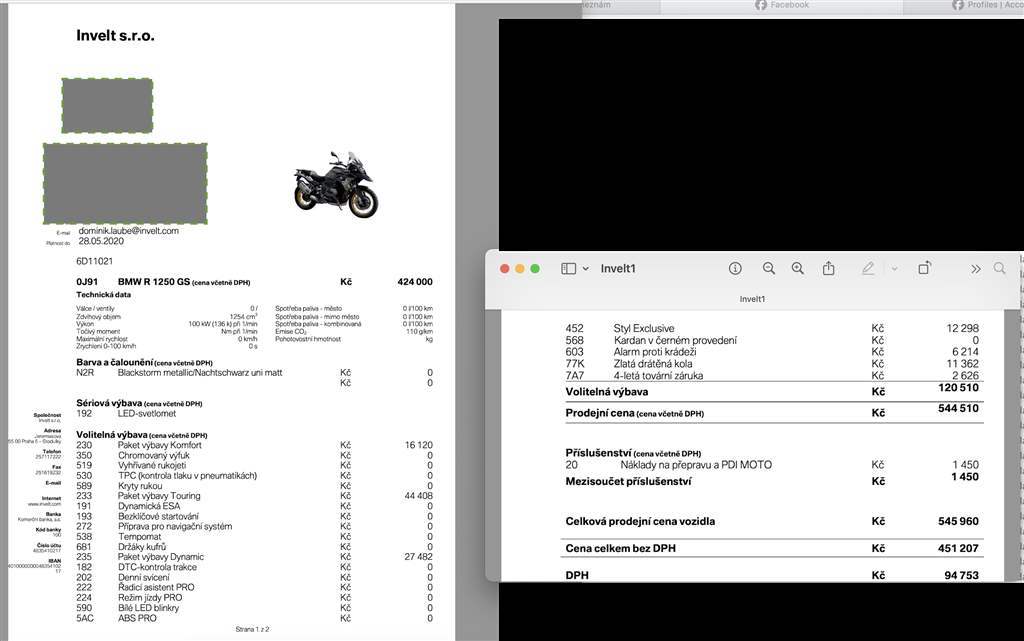Close the Invelt1 Preview window
Viewport: 1024px width, 641px height.
tap(505, 269)
